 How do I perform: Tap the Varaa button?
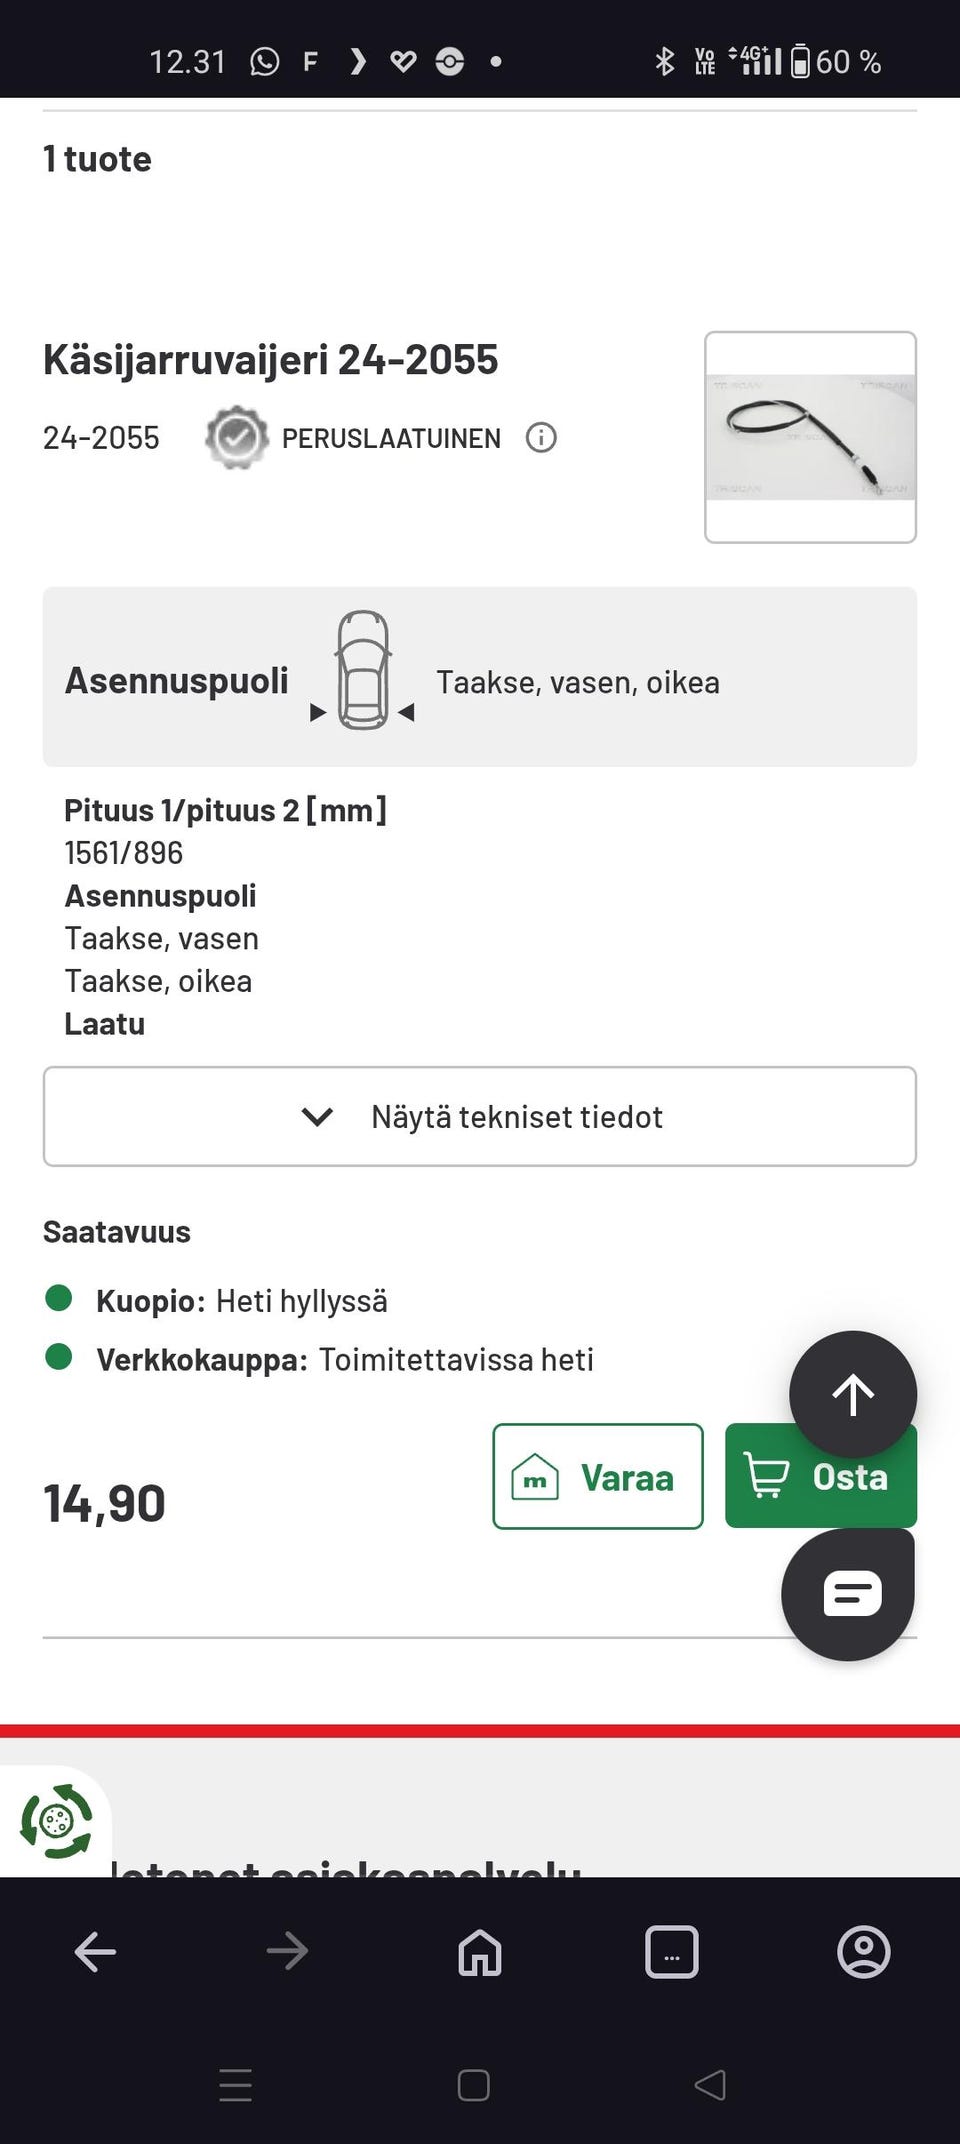(597, 1476)
